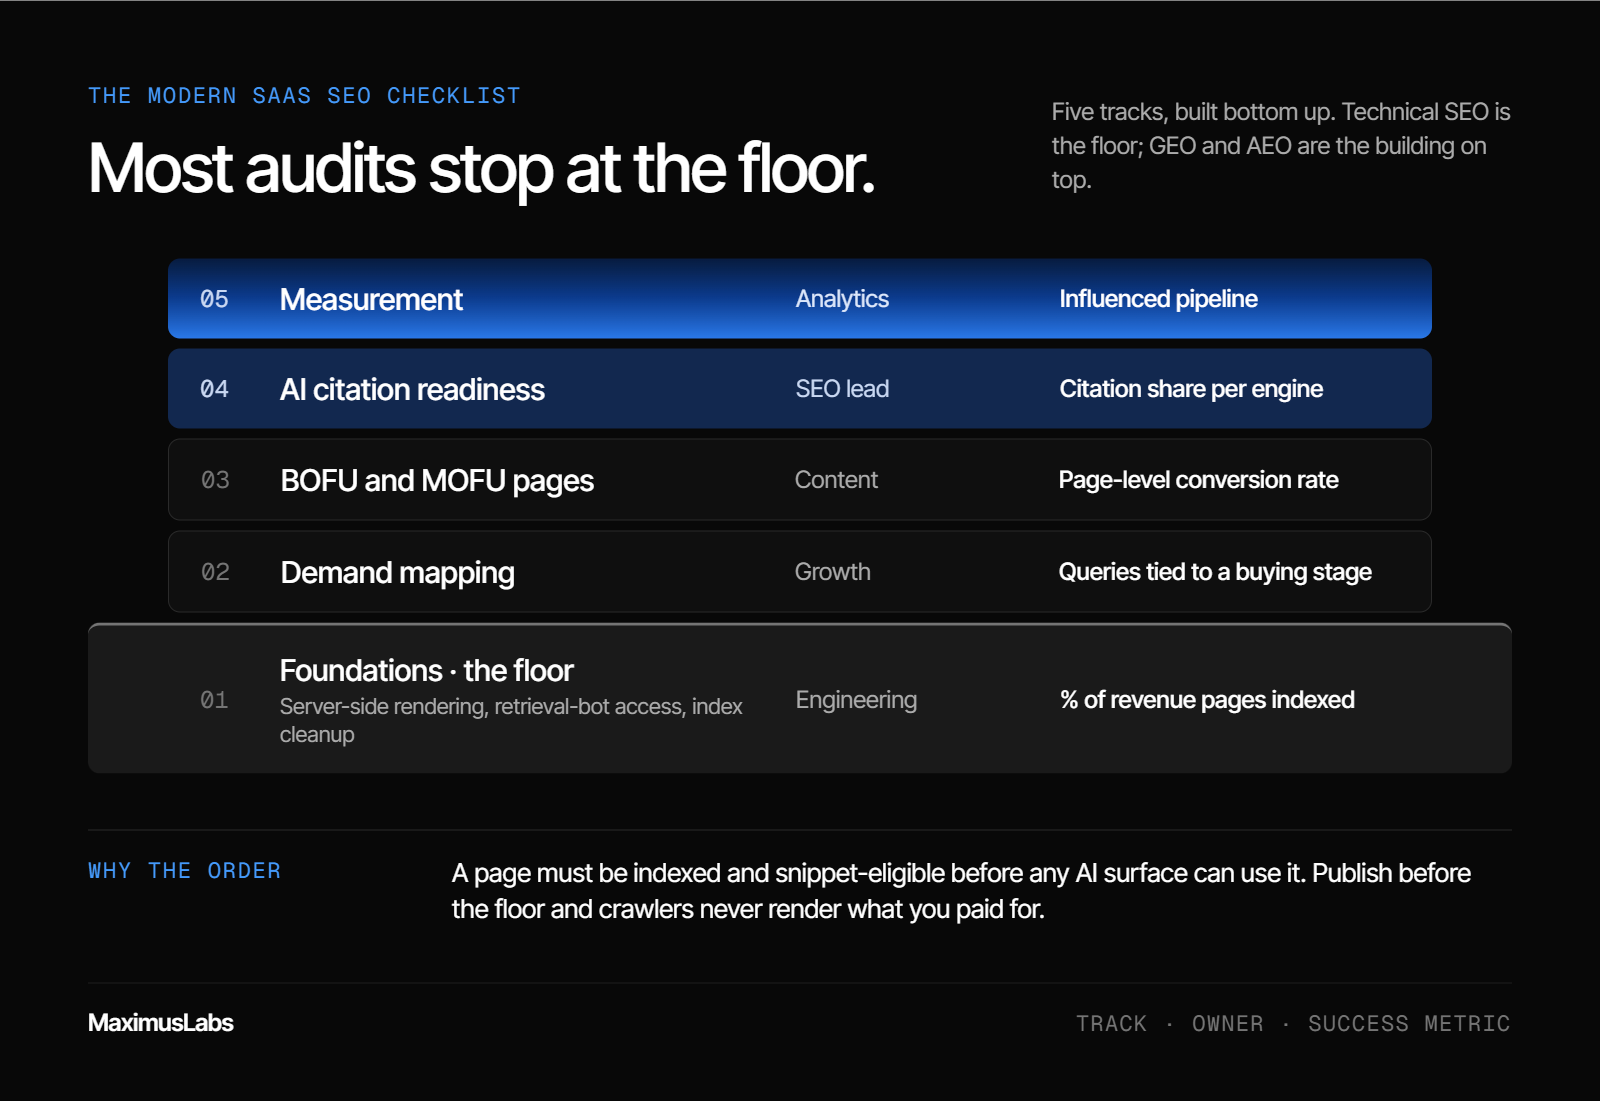Click the row number '01'
This screenshot has width=1600, height=1101.
tap(214, 700)
